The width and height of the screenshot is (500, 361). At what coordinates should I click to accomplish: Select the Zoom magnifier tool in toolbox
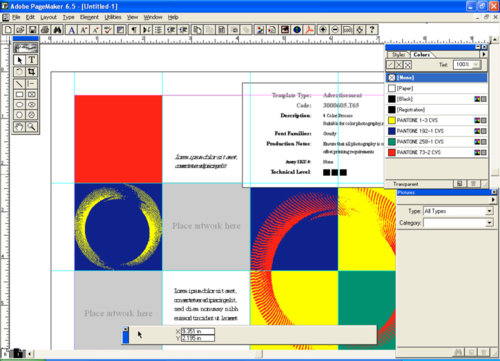(x=31, y=127)
